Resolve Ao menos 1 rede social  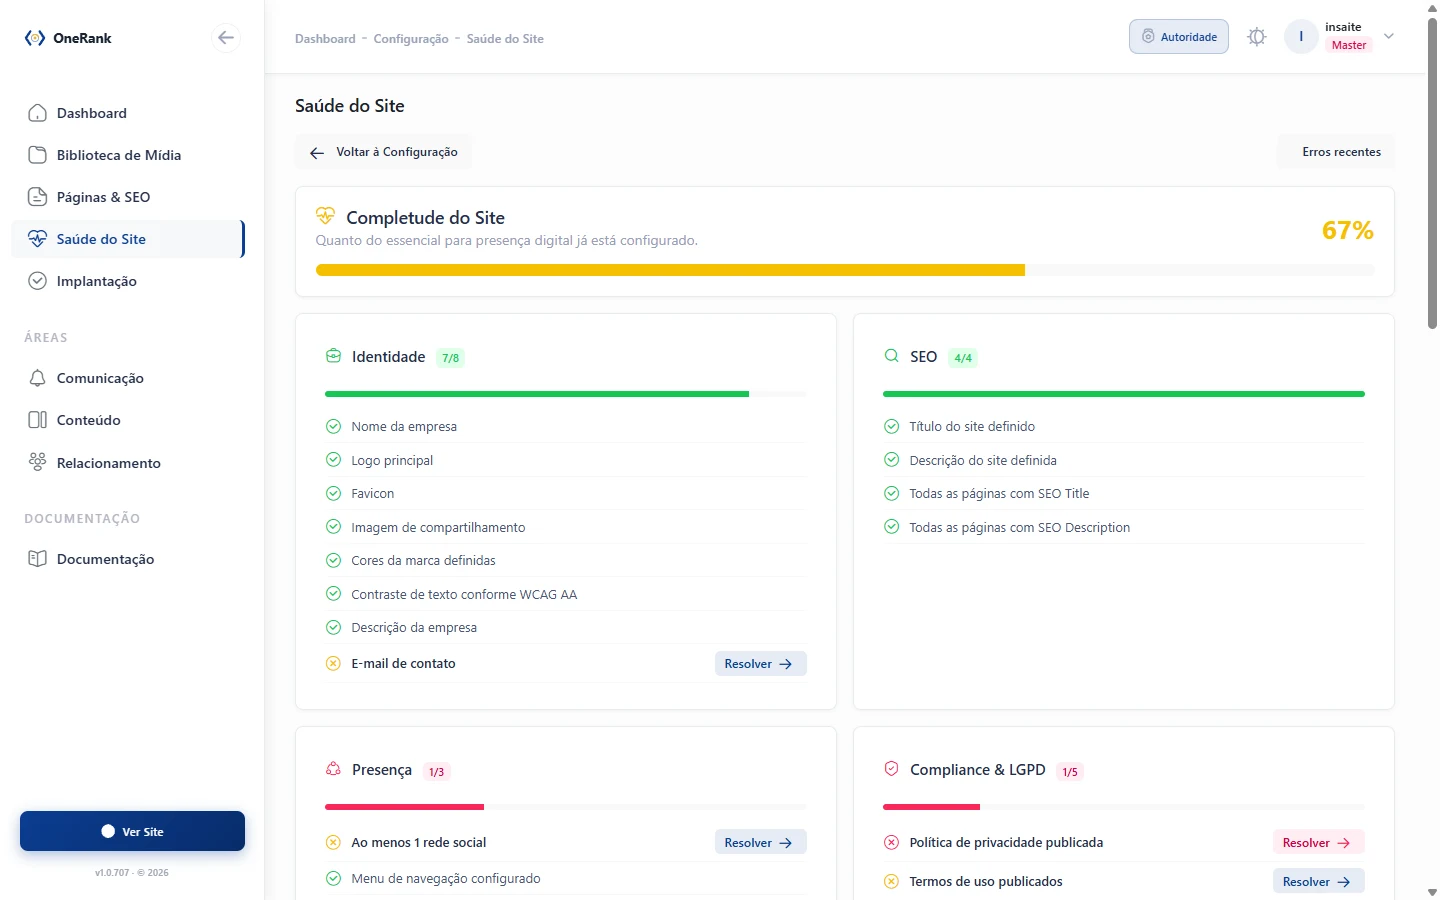pyautogui.click(x=760, y=843)
